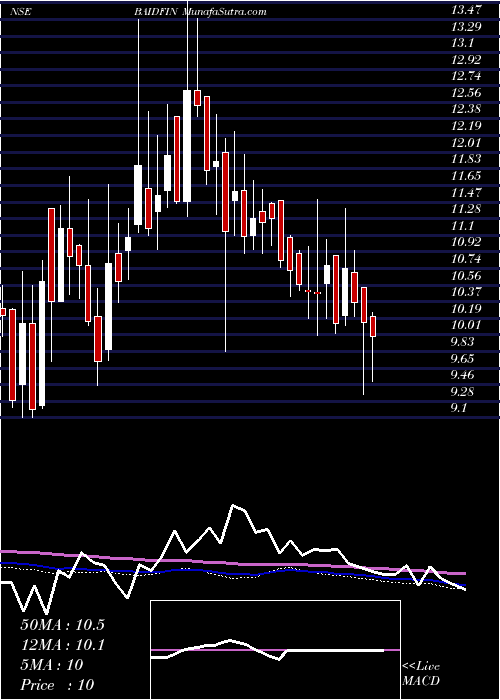Click the 9.65 price label
This screenshot has width=500, height=700.
coord(464,358)
